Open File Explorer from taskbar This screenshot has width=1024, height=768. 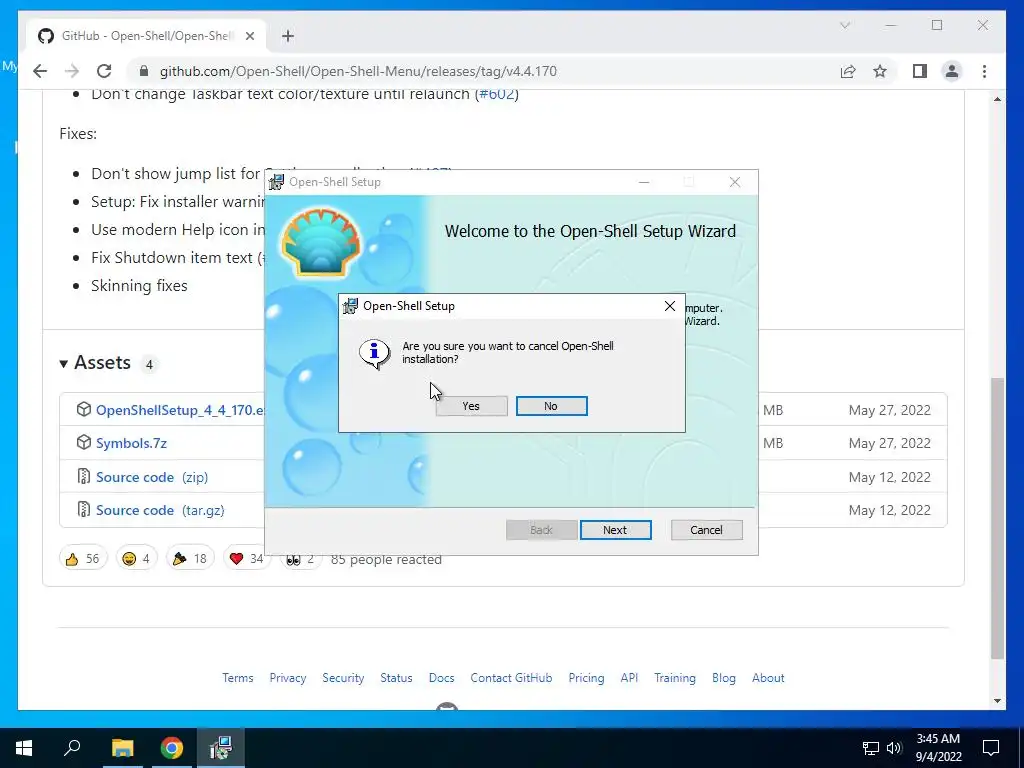click(122, 748)
